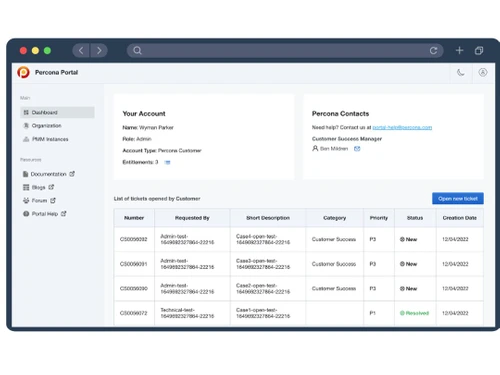Reload the page with the refresh icon
Image resolution: width=500 pixels, height=375 pixels.
coord(433,51)
